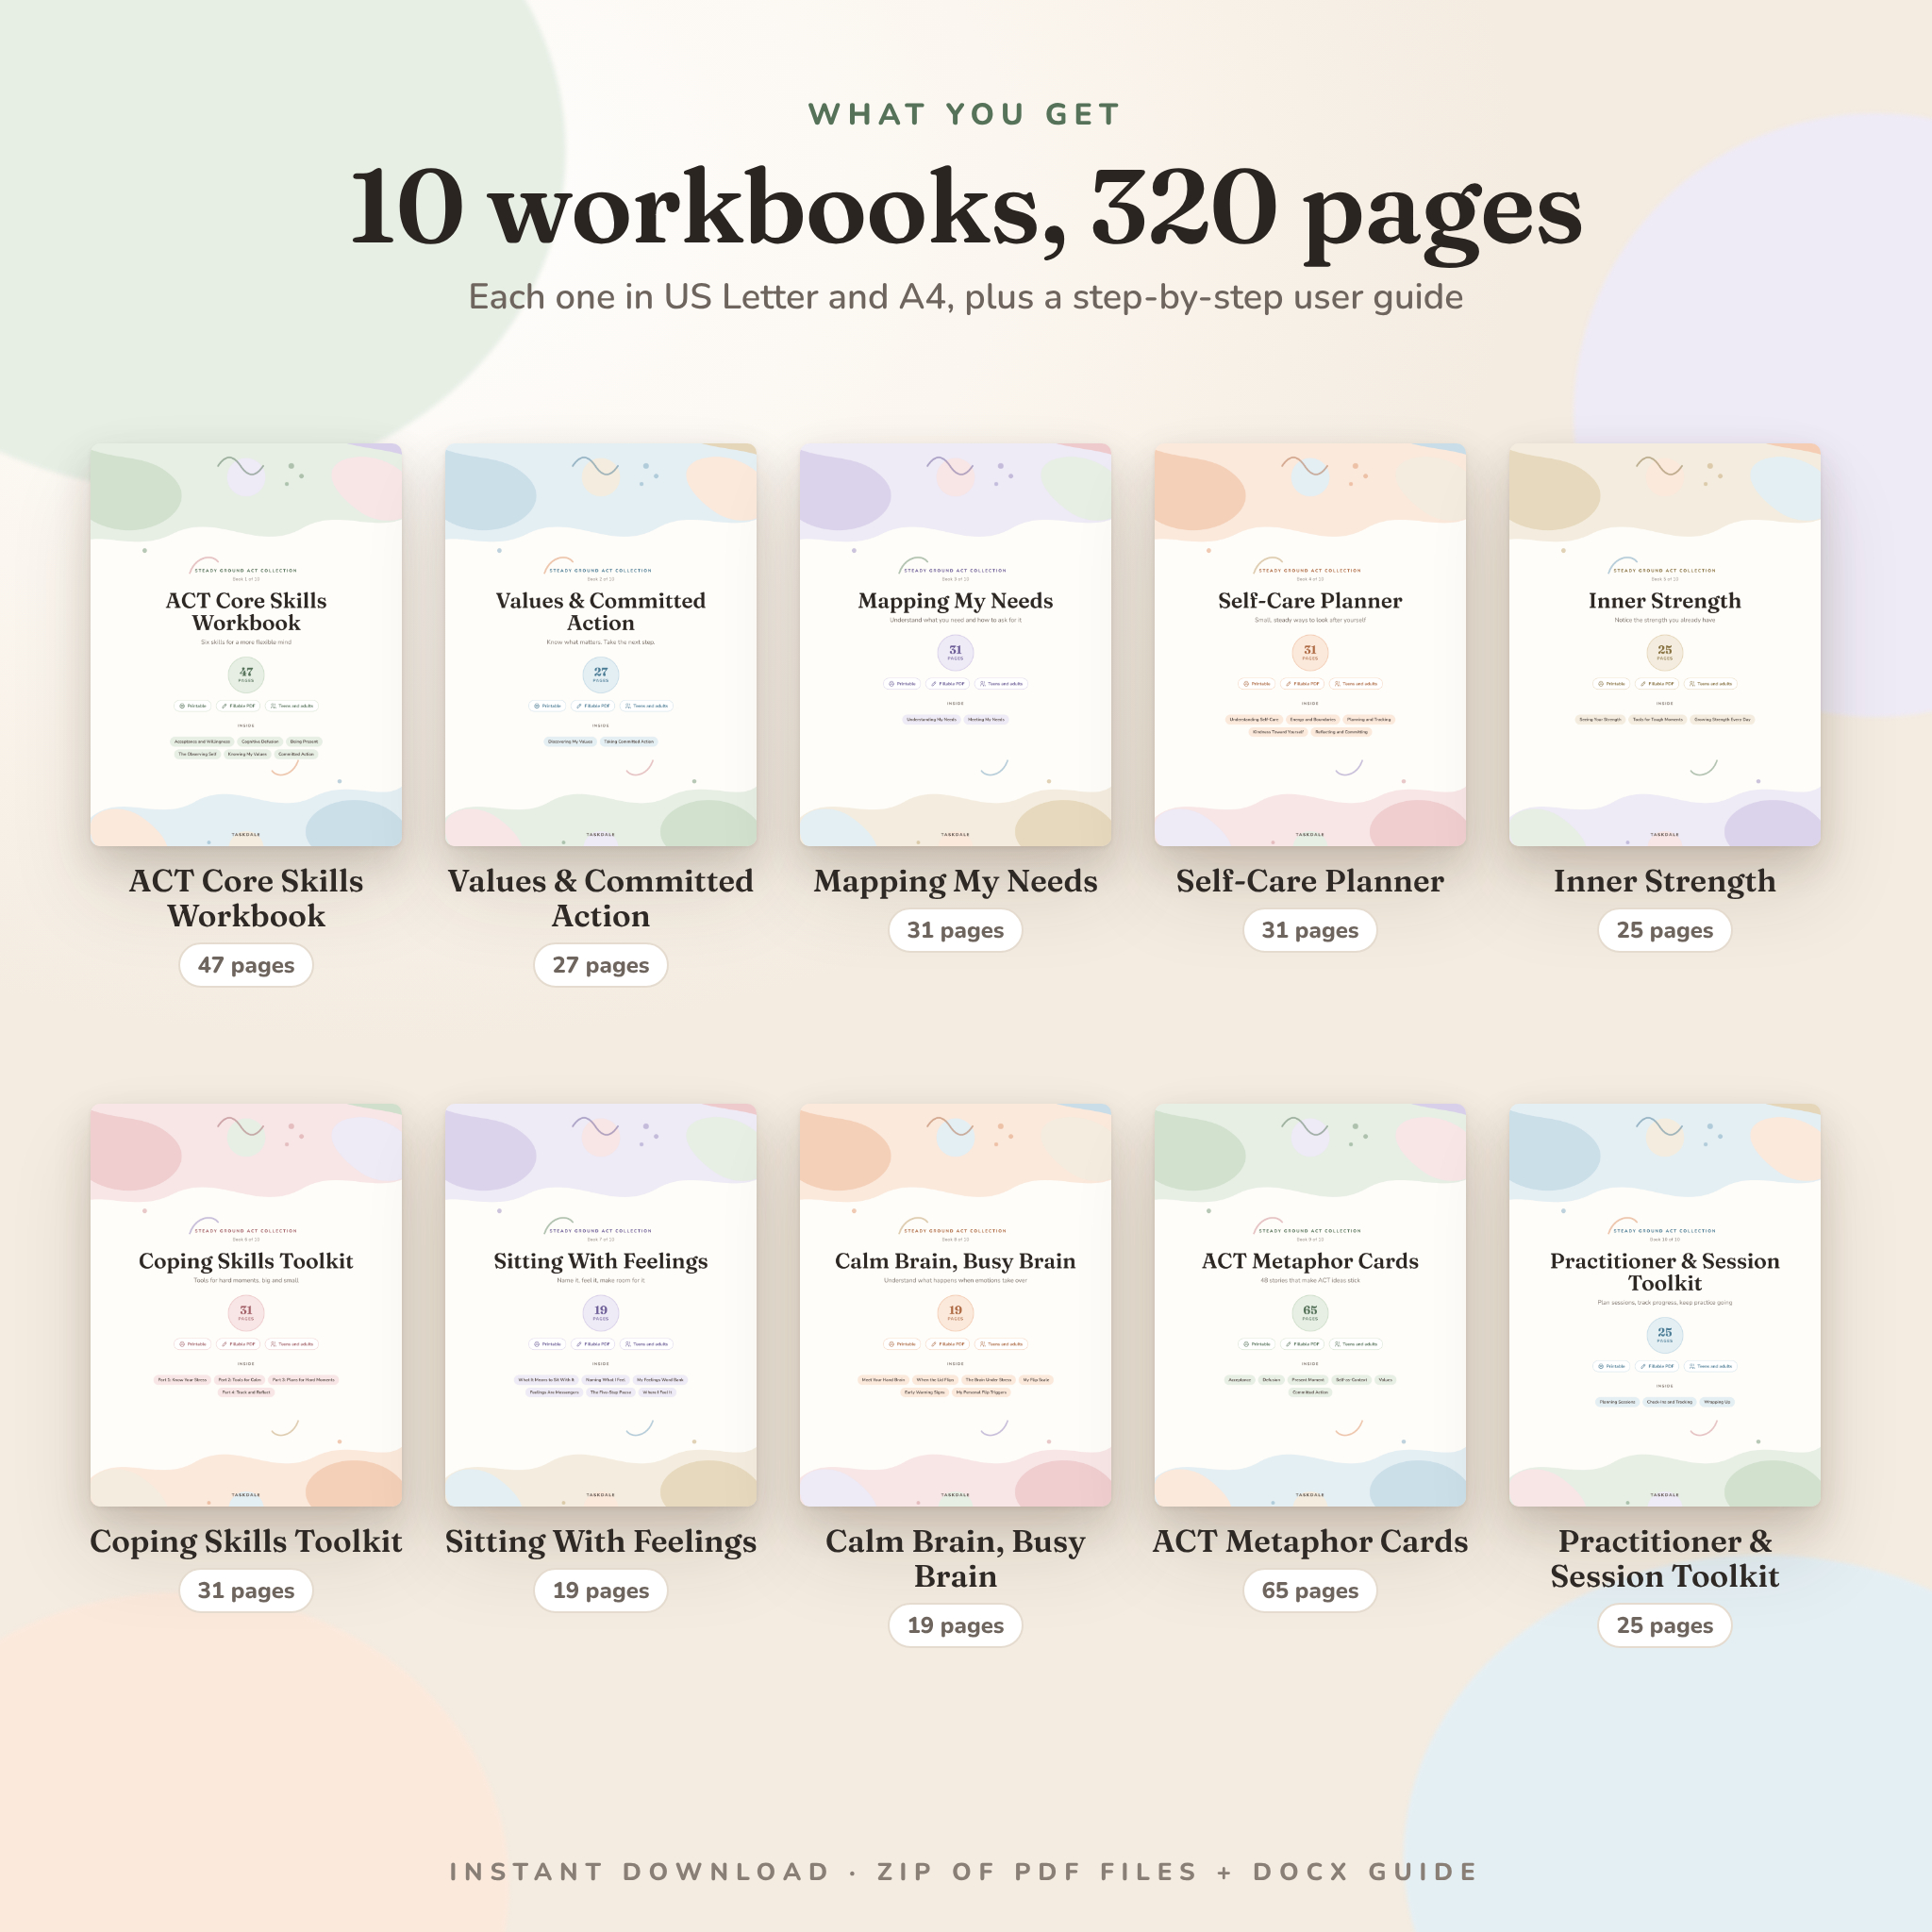Select the Mapping My Needs cover thumbnail
The width and height of the screenshot is (1932, 1932).
click(x=955, y=645)
